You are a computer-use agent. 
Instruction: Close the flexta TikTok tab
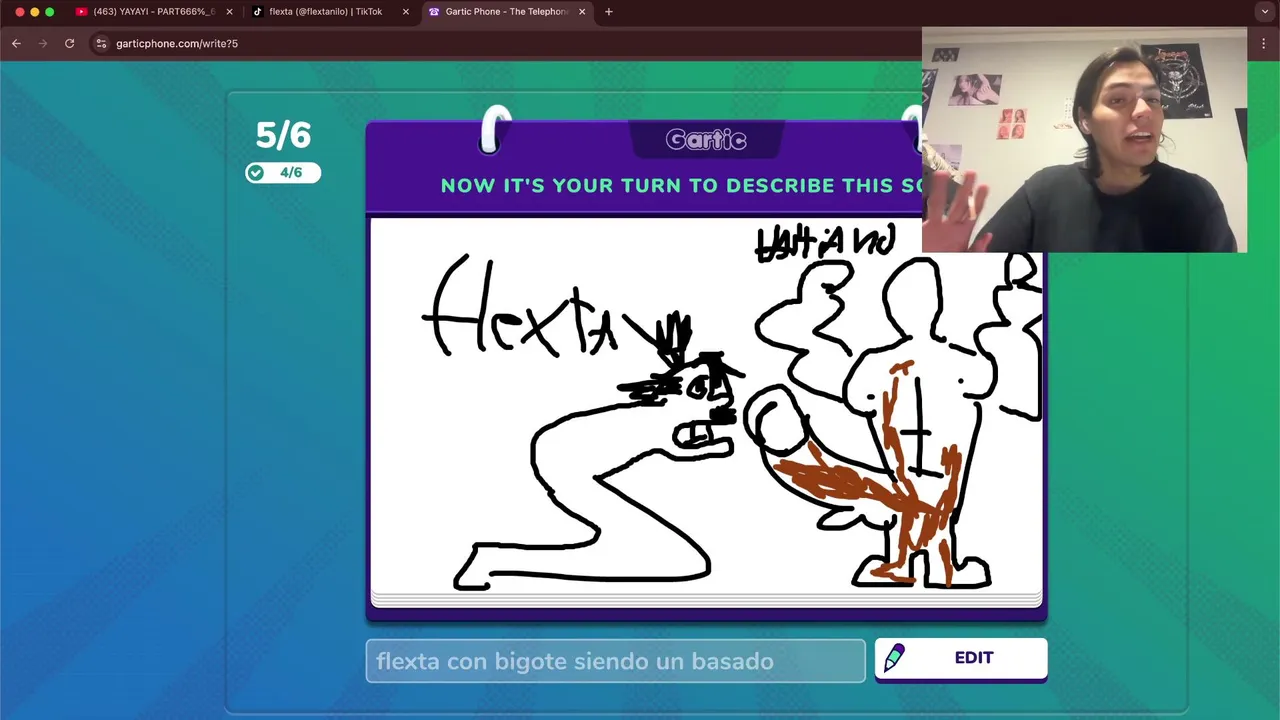point(406,12)
